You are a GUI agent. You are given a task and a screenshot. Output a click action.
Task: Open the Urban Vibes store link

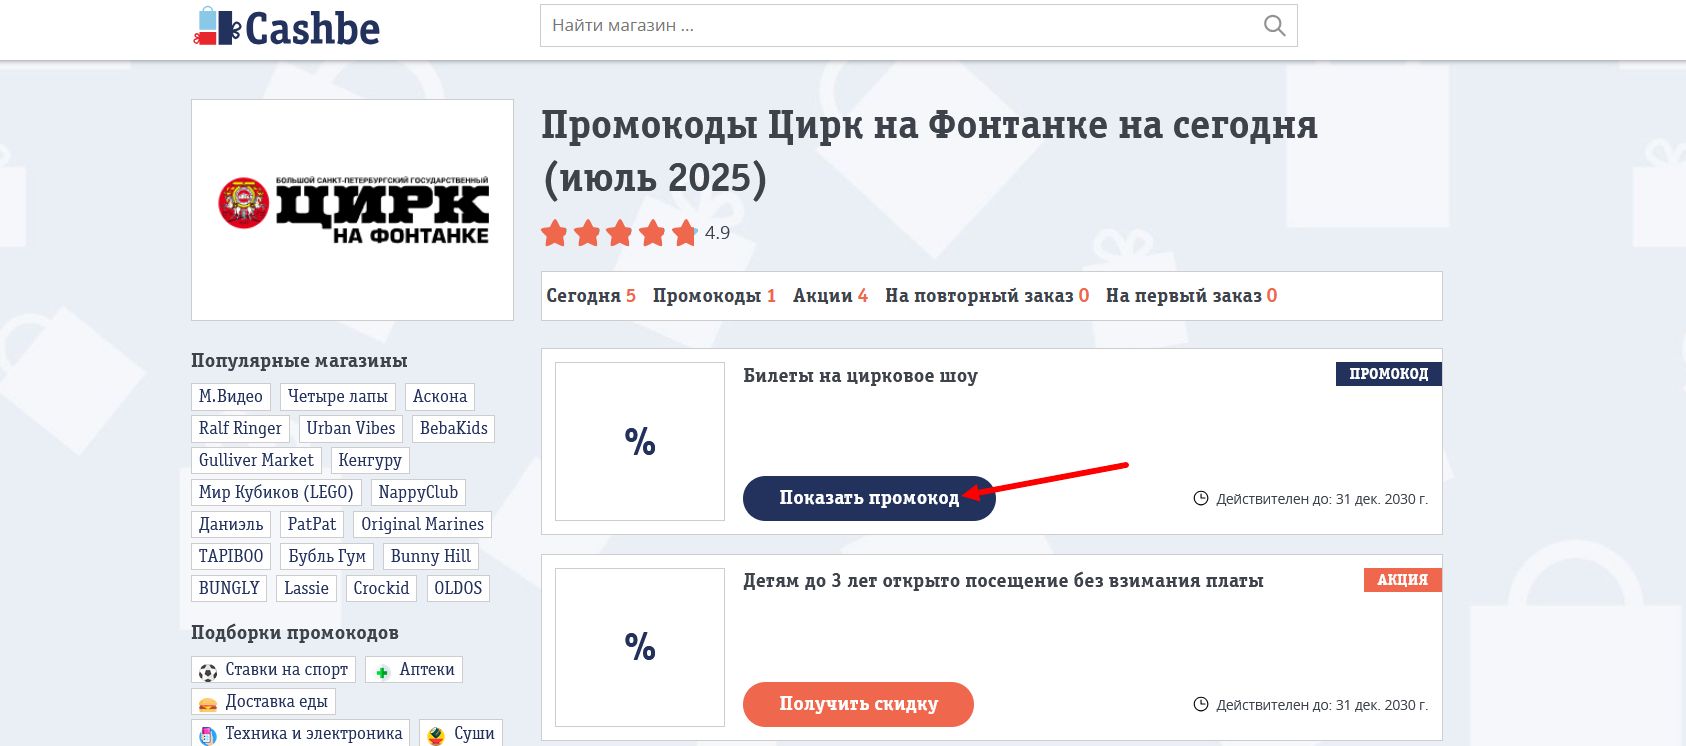[x=351, y=429]
